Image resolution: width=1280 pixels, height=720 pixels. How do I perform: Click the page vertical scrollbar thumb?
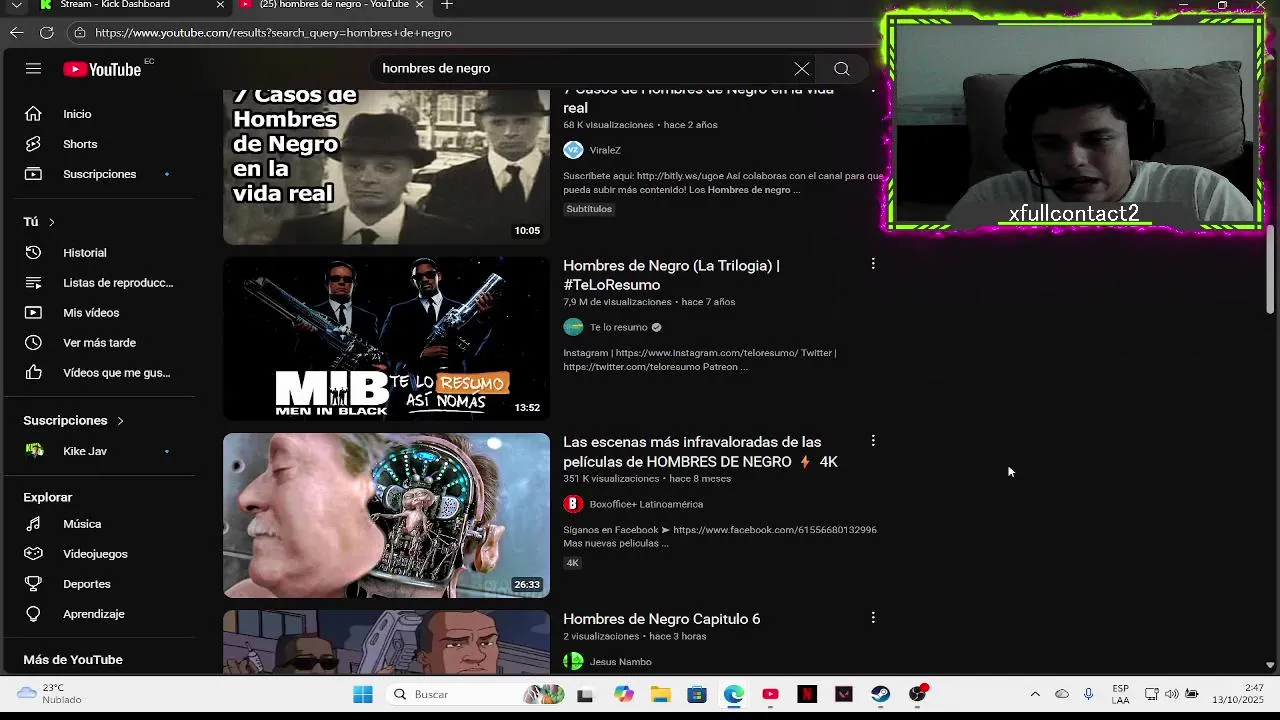[1271, 270]
